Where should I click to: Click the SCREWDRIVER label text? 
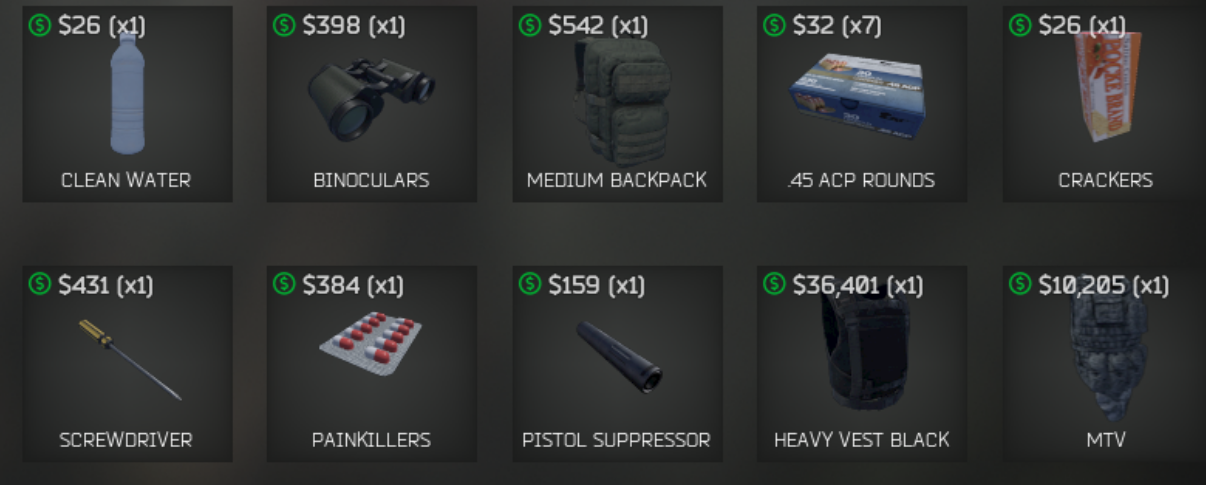[126, 440]
